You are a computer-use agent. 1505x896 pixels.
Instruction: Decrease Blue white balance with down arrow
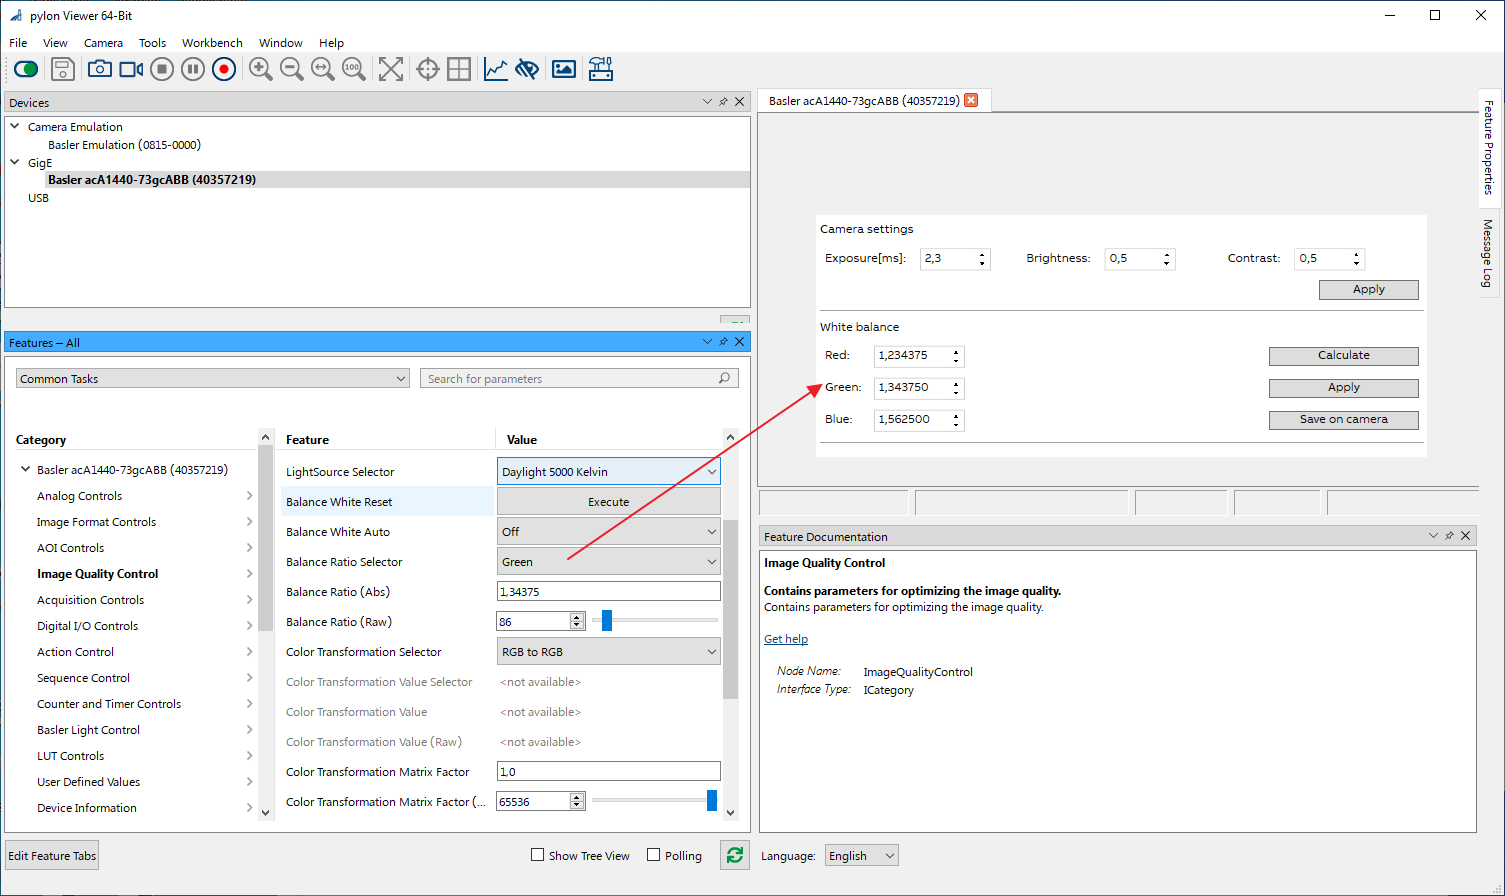click(x=957, y=424)
